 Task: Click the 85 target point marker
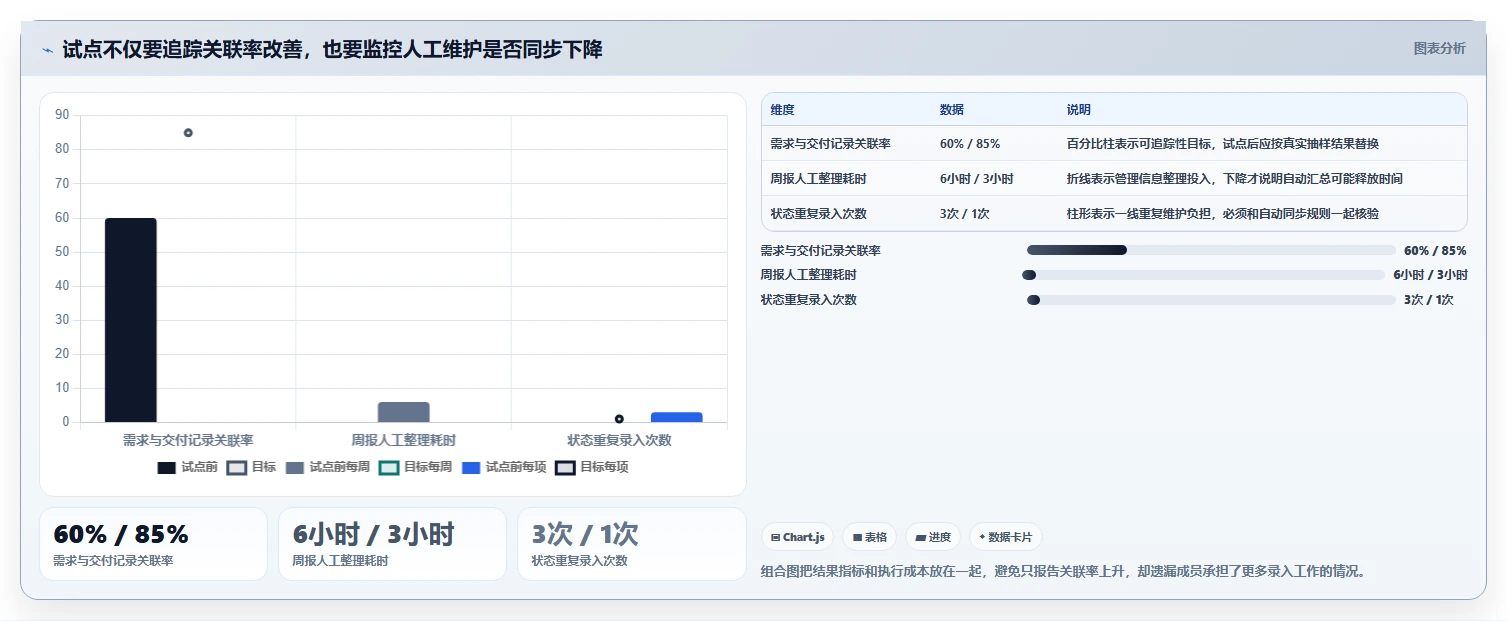pyautogui.click(x=188, y=133)
